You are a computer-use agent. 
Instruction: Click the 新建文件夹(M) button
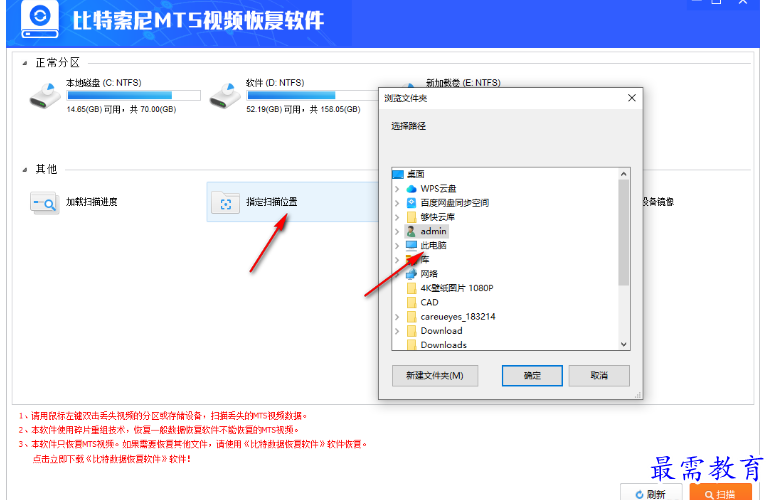(435, 375)
